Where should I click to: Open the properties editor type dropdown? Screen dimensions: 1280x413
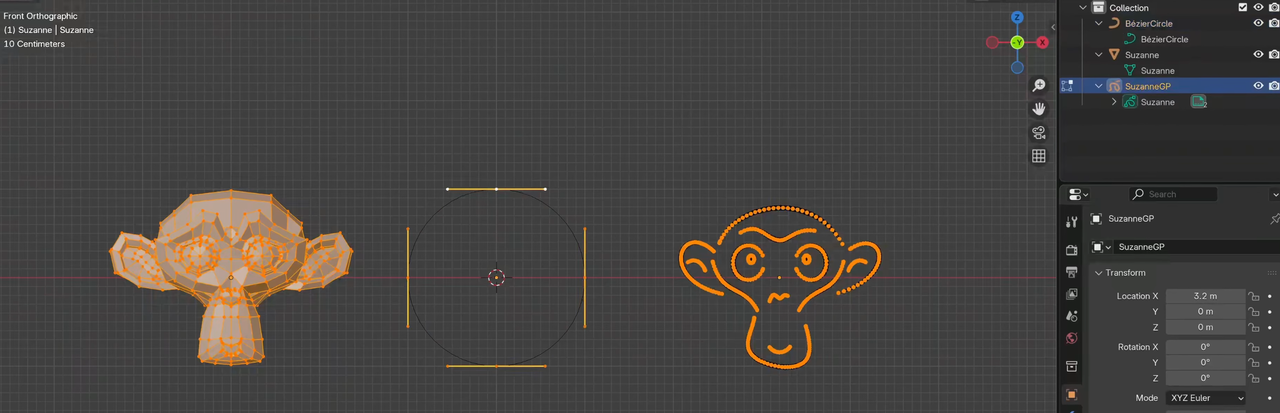pyautogui.click(x=1078, y=194)
